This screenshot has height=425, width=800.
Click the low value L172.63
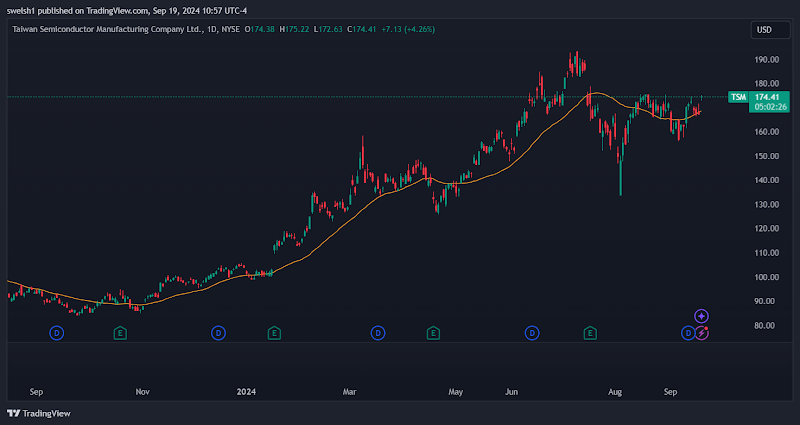coord(328,30)
